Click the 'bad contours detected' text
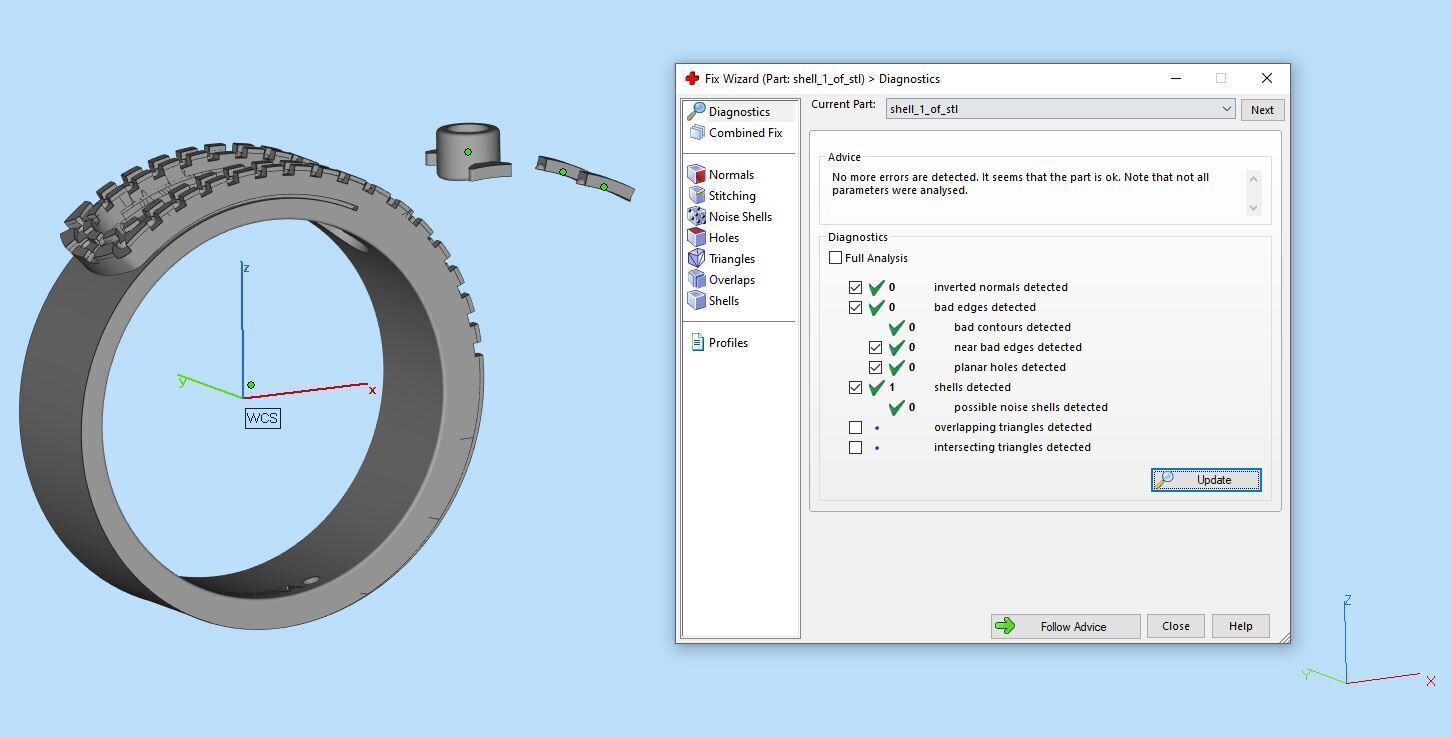Screen dimensions: 1451x738 pos(1012,327)
